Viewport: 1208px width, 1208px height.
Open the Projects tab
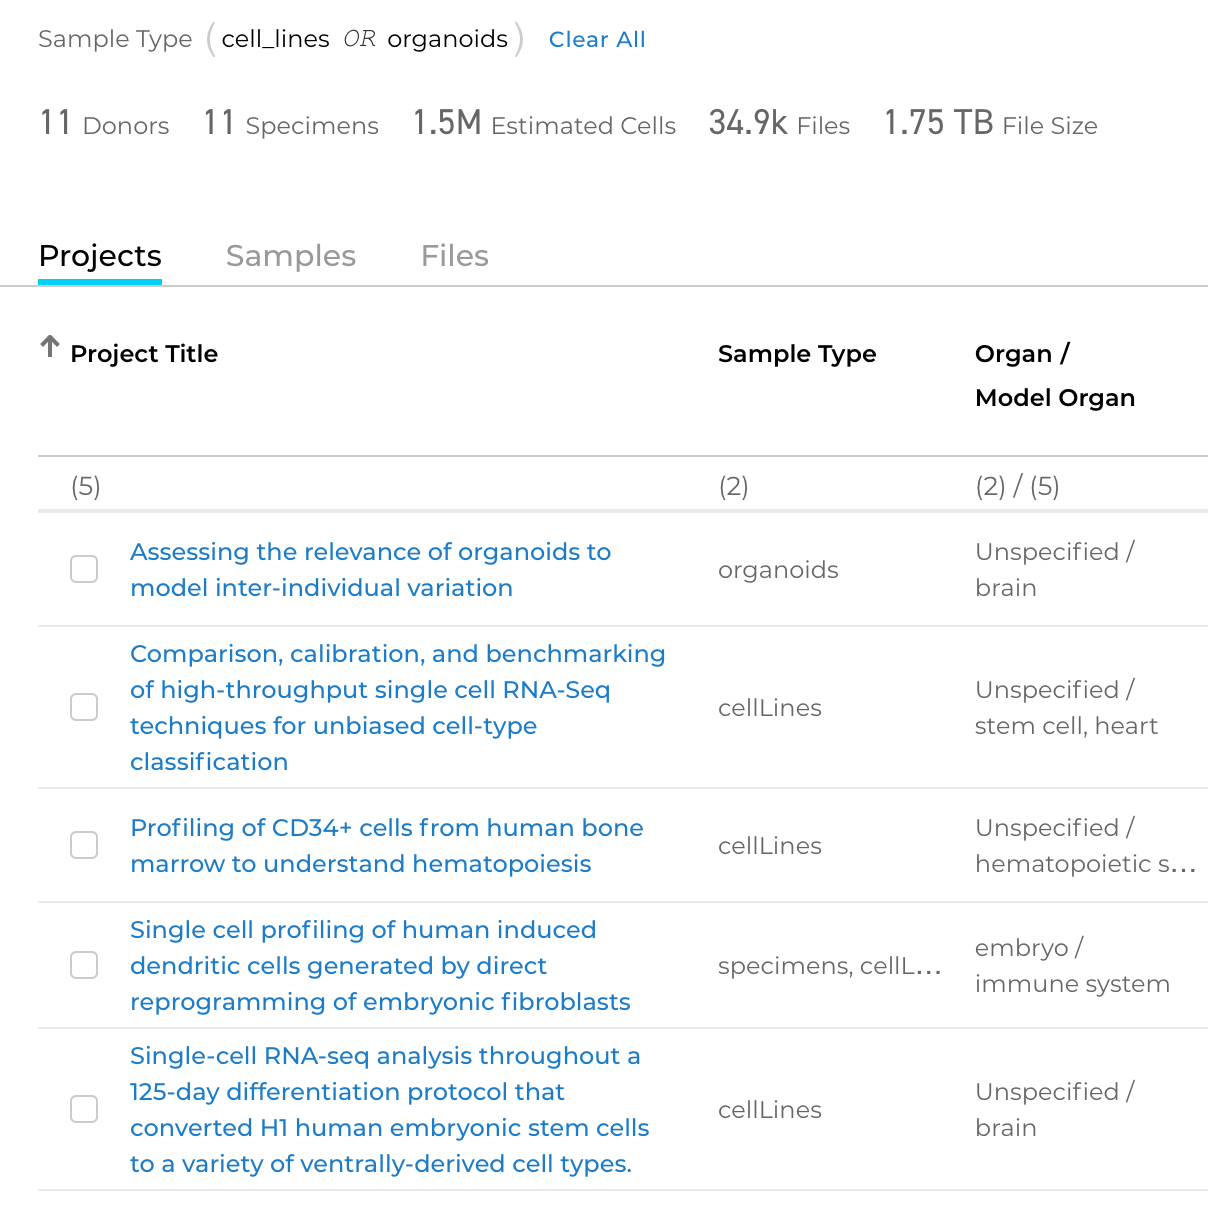99,256
